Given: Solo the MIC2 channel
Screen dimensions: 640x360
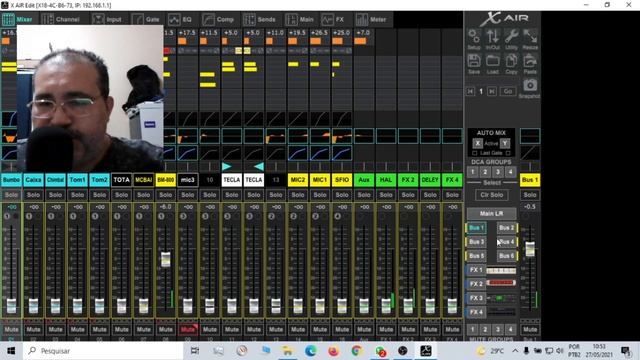Looking at the screenshot, I should [x=298, y=195].
